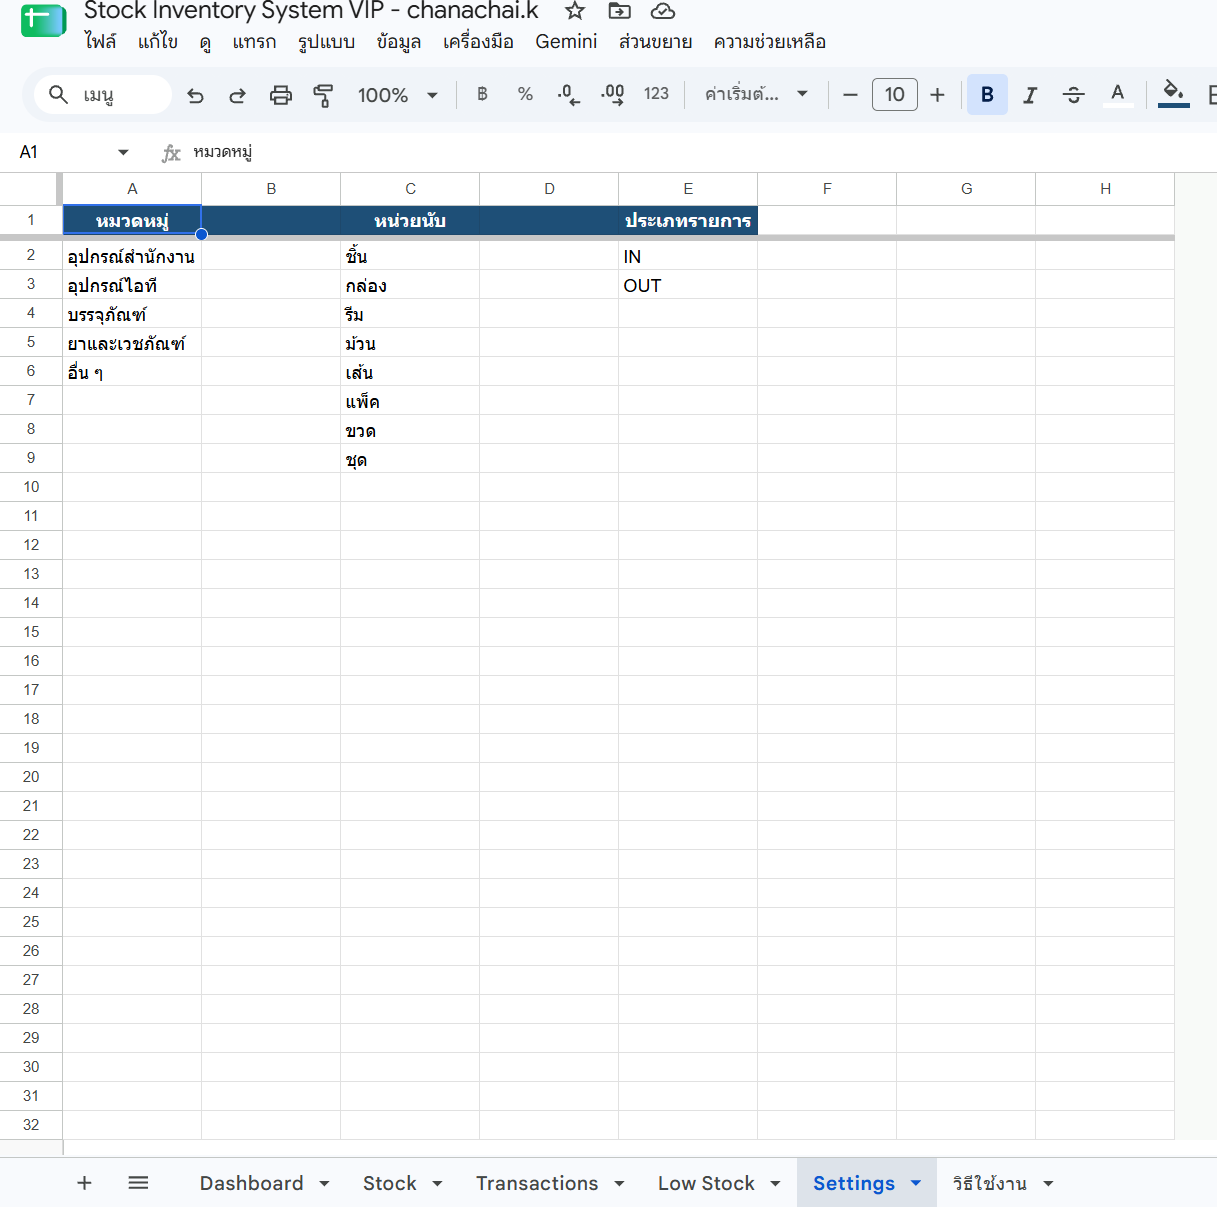
Task: Open the font family dropdown
Action: (756, 94)
